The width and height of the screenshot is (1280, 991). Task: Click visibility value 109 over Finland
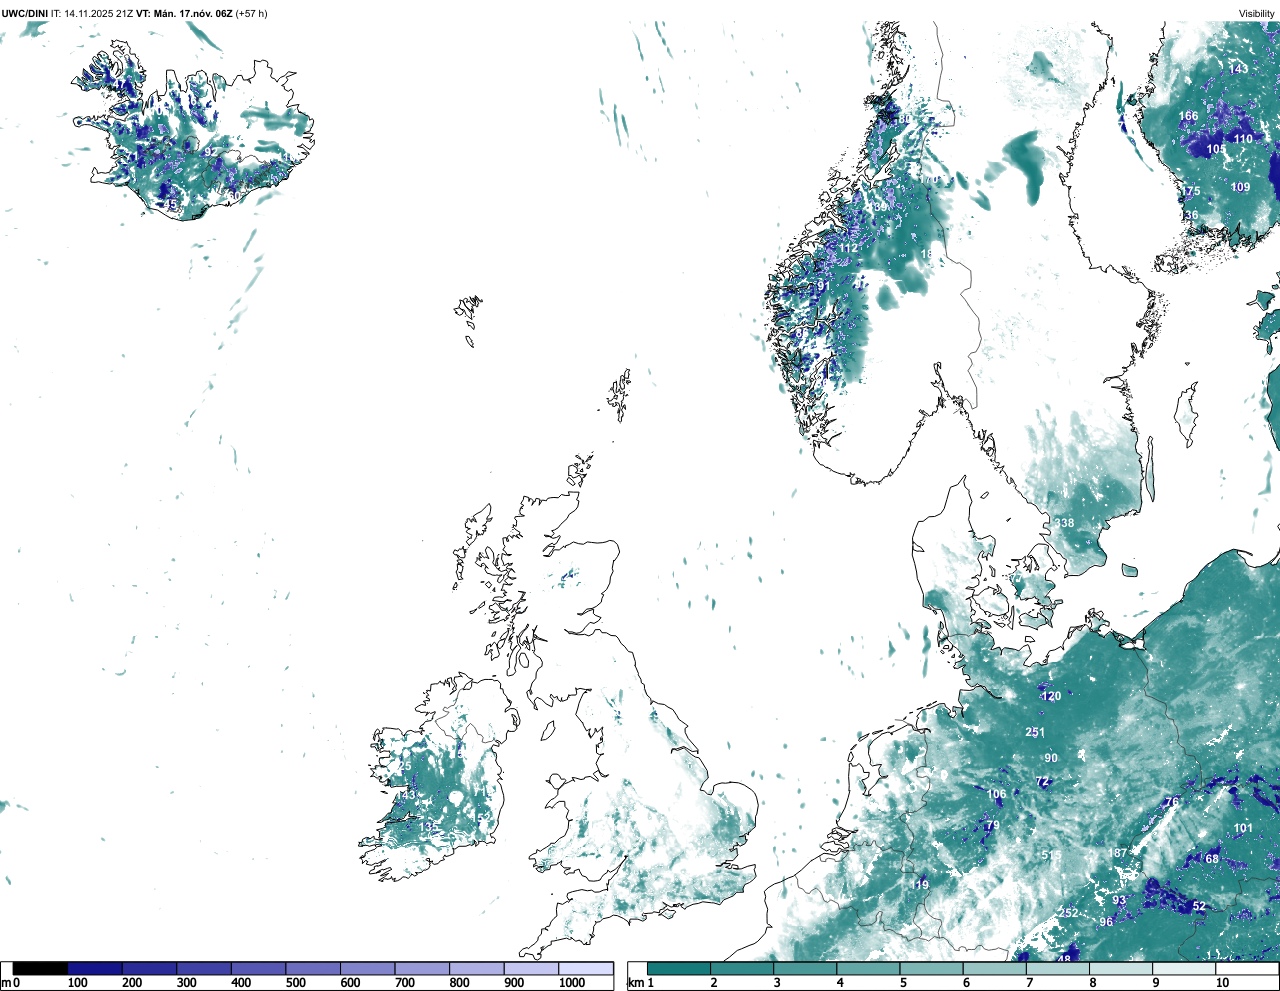[1240, 187]
